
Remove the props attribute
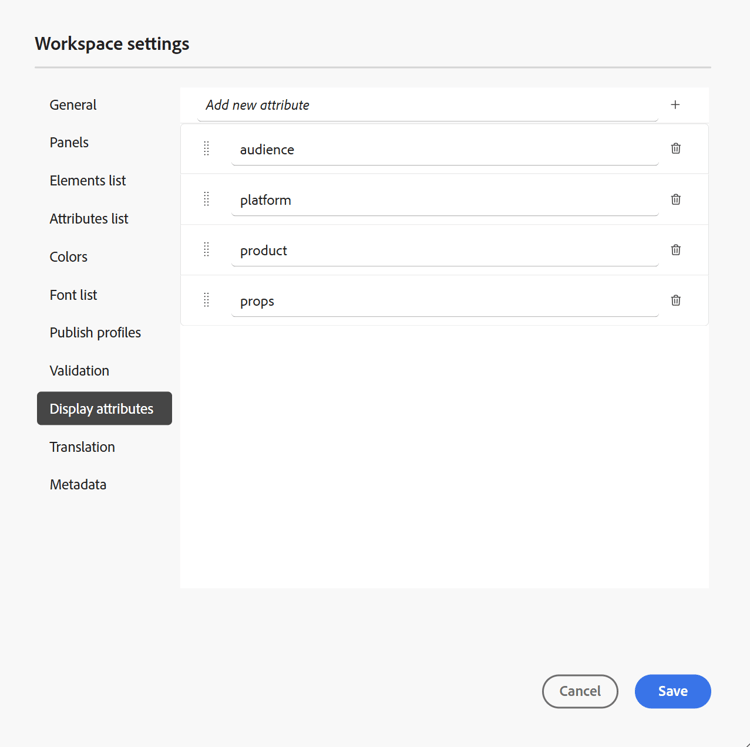coord(676,300)
